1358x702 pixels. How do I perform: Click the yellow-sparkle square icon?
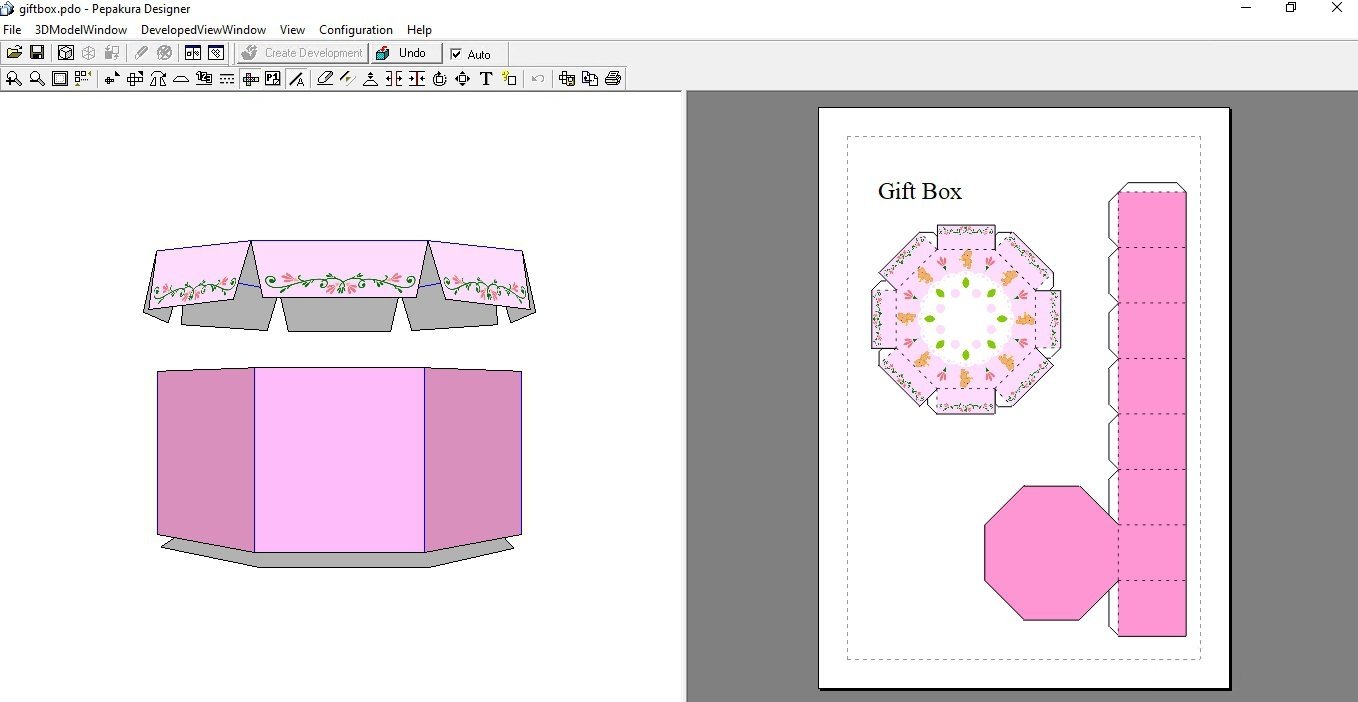point(509,78)
